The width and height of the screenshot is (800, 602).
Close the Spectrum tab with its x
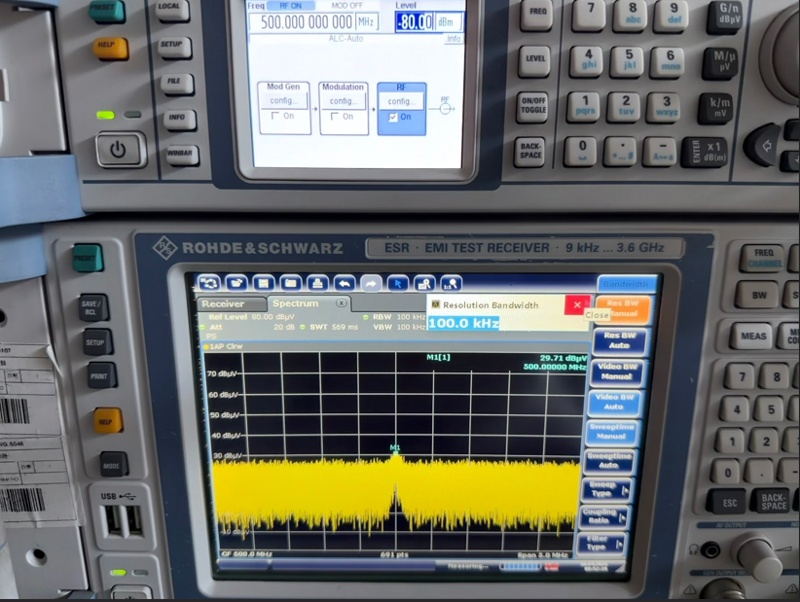coord(341,303)
